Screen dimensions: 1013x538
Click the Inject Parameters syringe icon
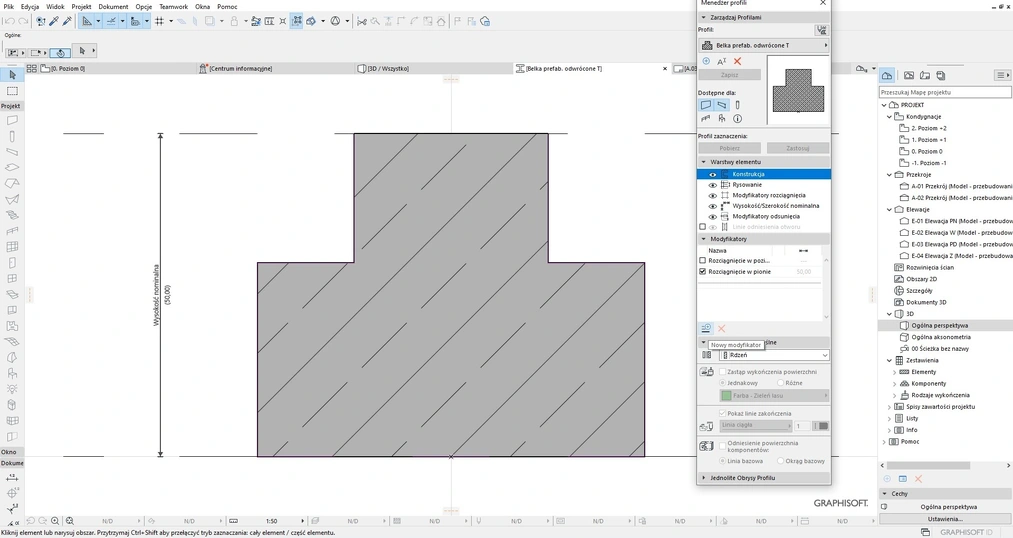tap(67, 21)
